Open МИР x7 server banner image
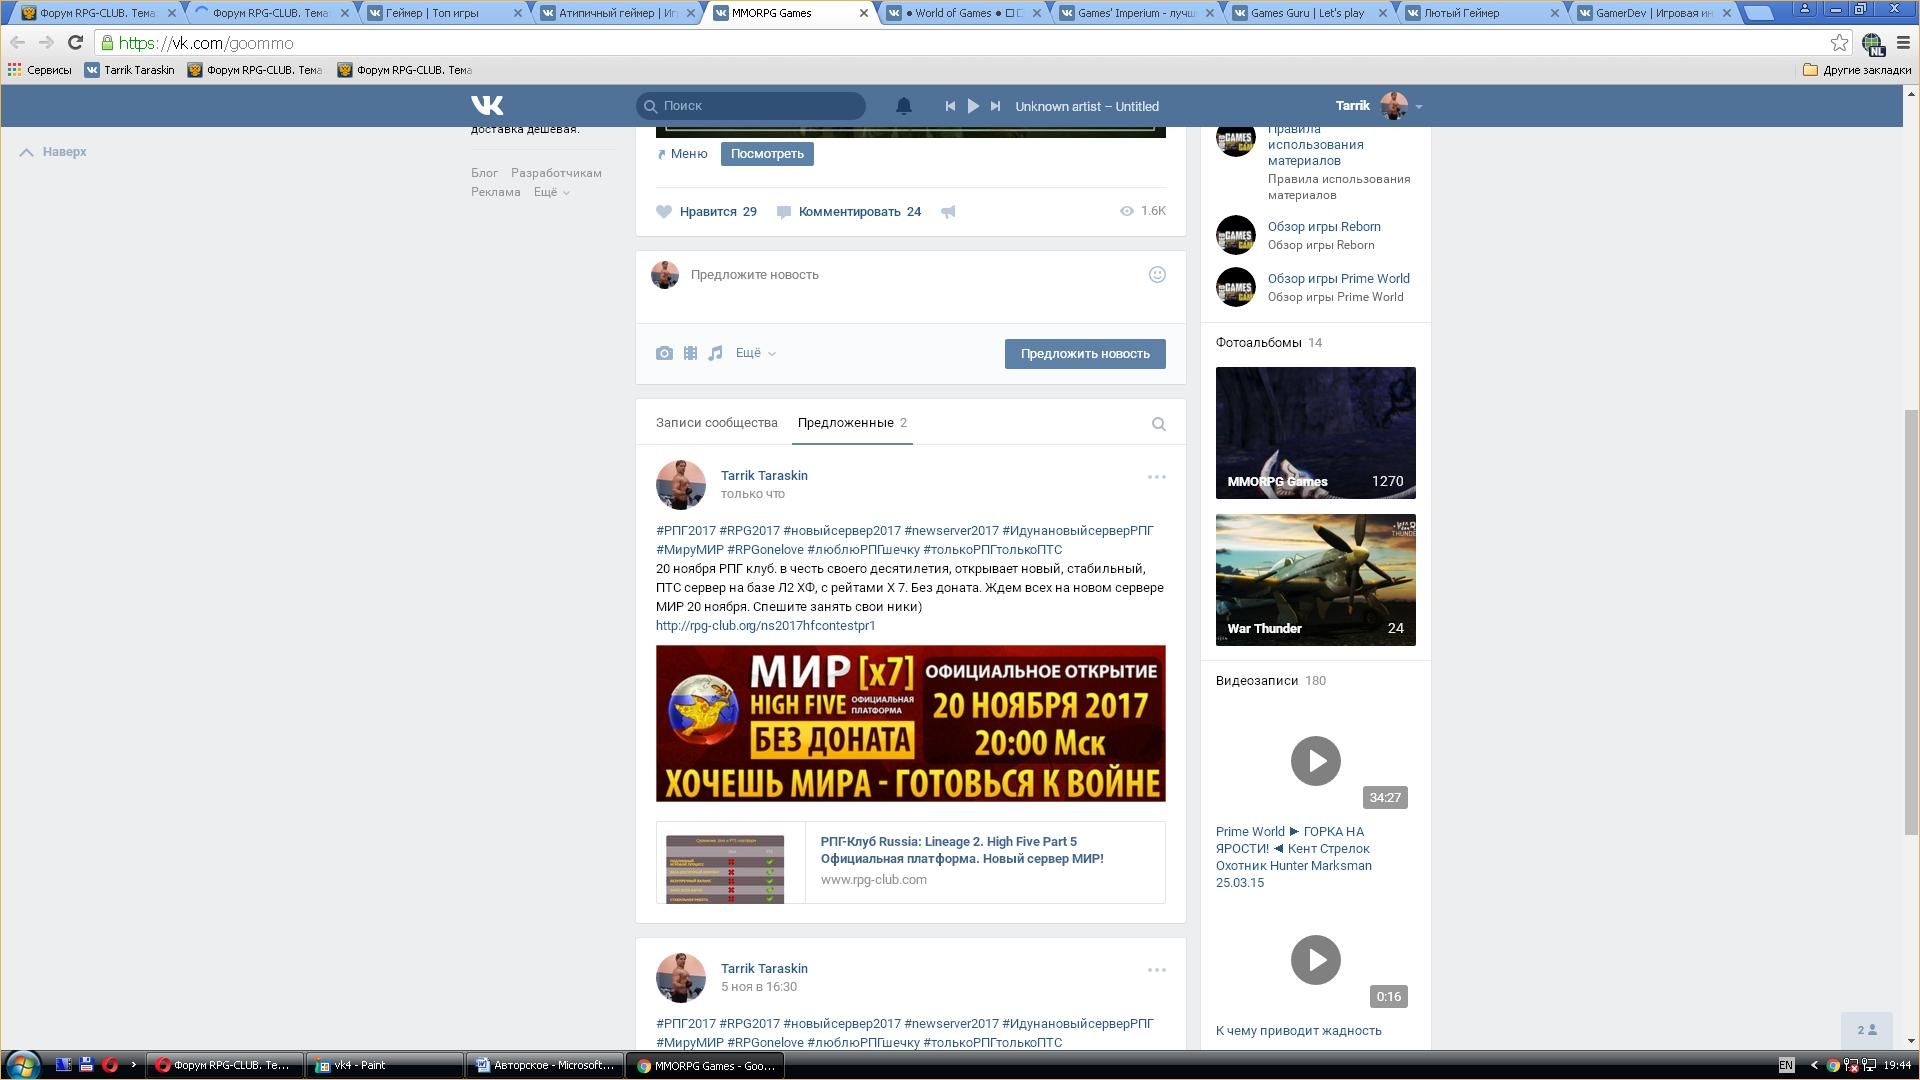Viewport: 1920px width, 1080px height. pos(910,723)
